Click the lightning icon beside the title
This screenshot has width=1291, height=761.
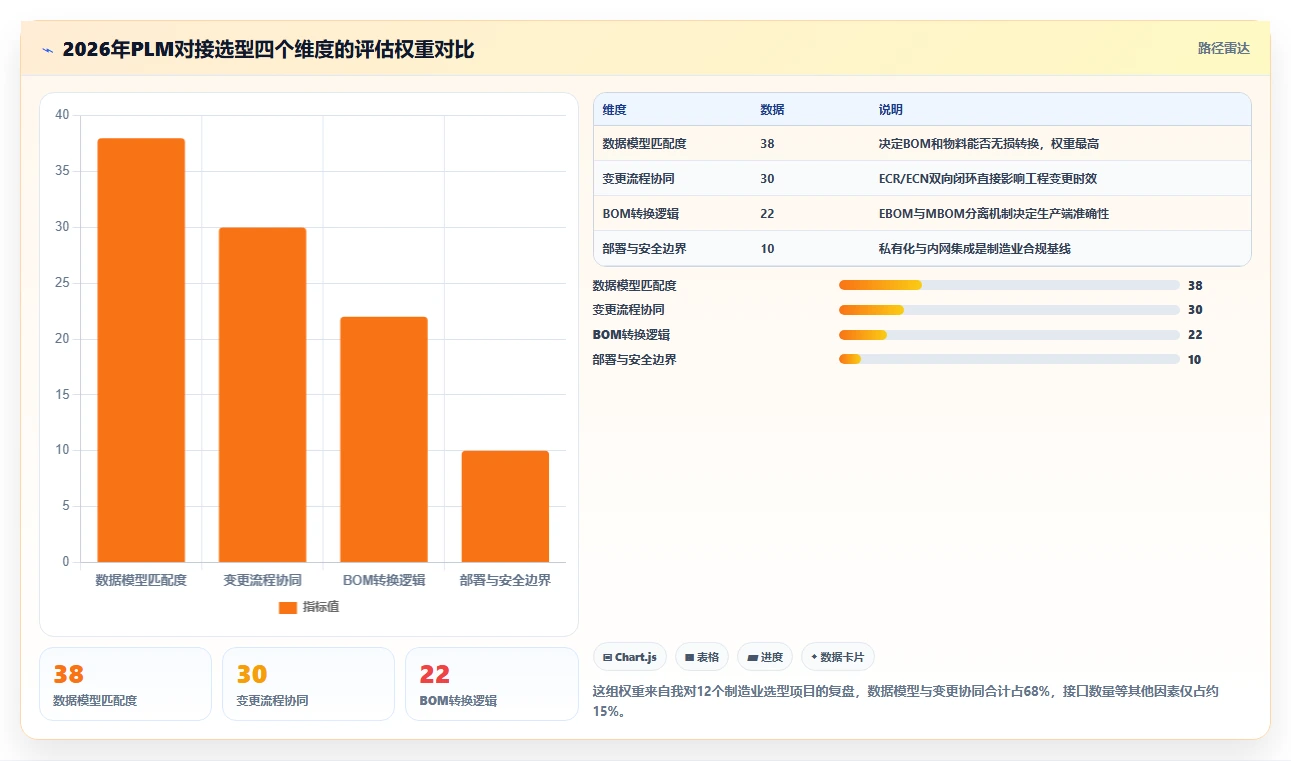[47, 50]
